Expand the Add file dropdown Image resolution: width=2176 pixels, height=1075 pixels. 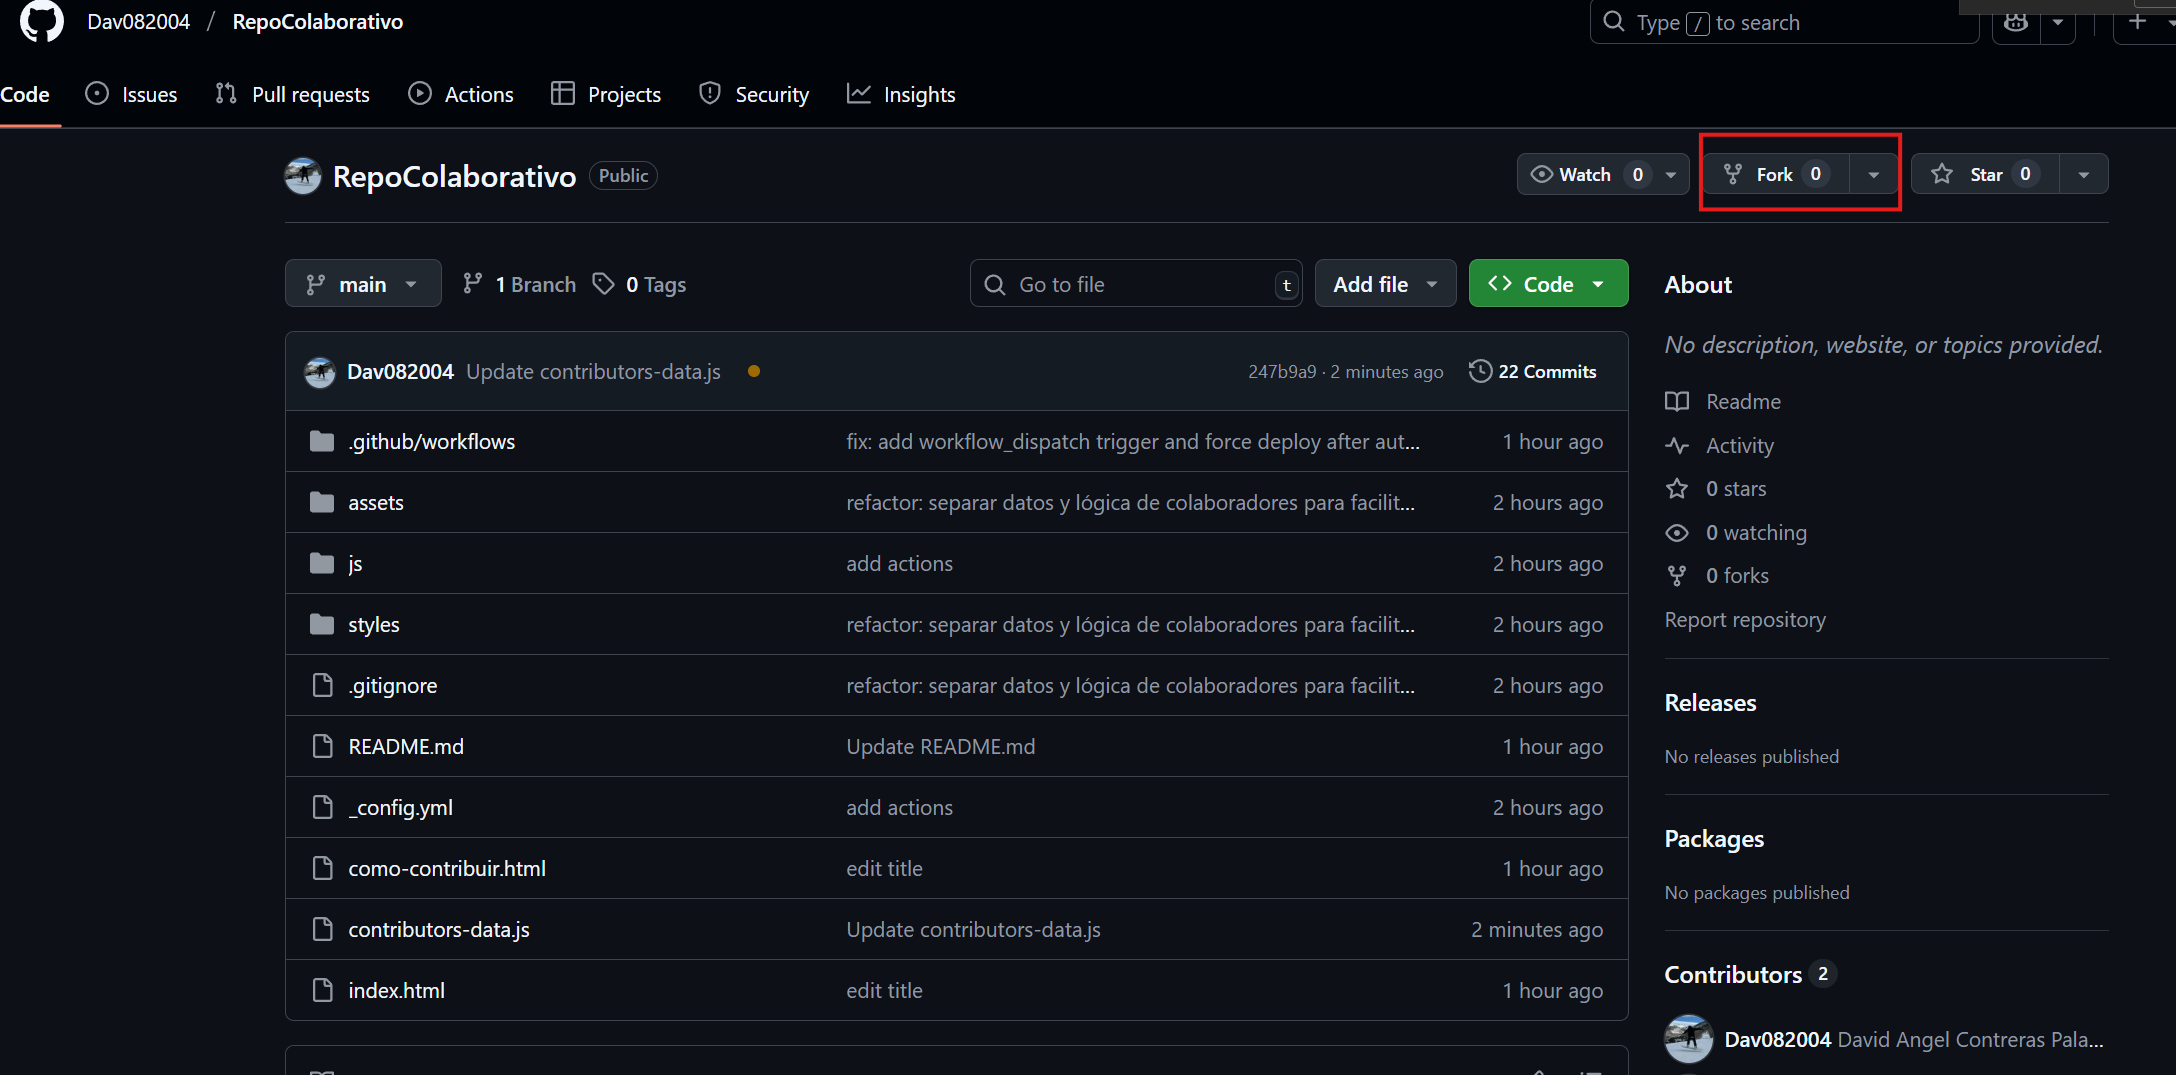[1385, 284]
